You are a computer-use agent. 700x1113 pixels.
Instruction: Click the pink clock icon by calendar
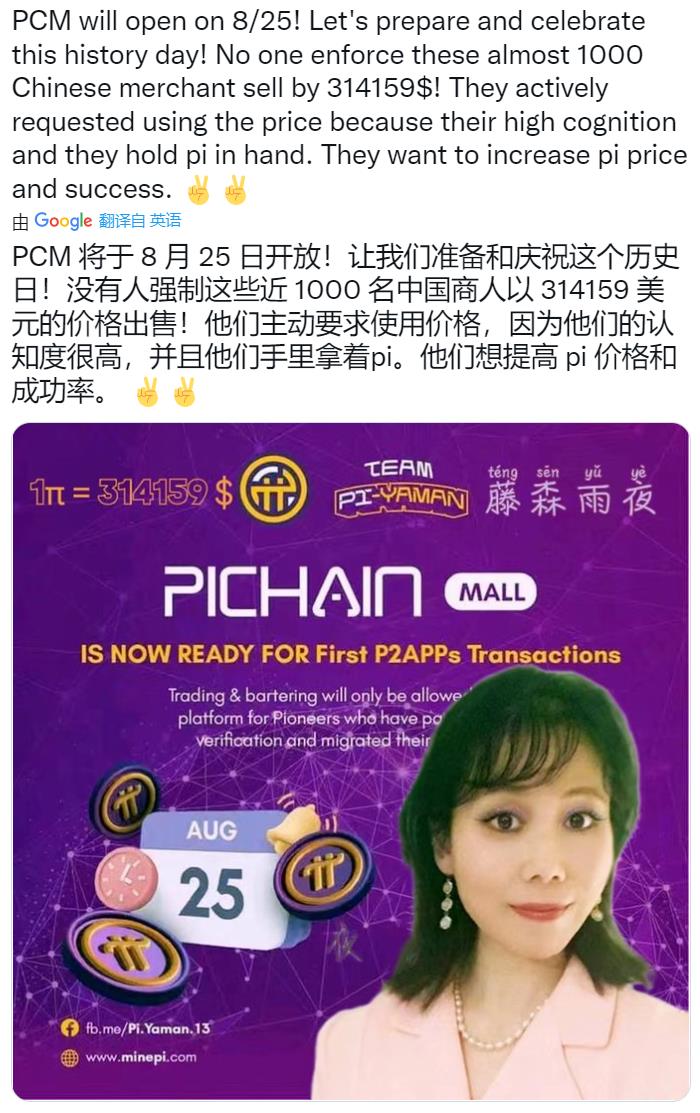(126, 878)
